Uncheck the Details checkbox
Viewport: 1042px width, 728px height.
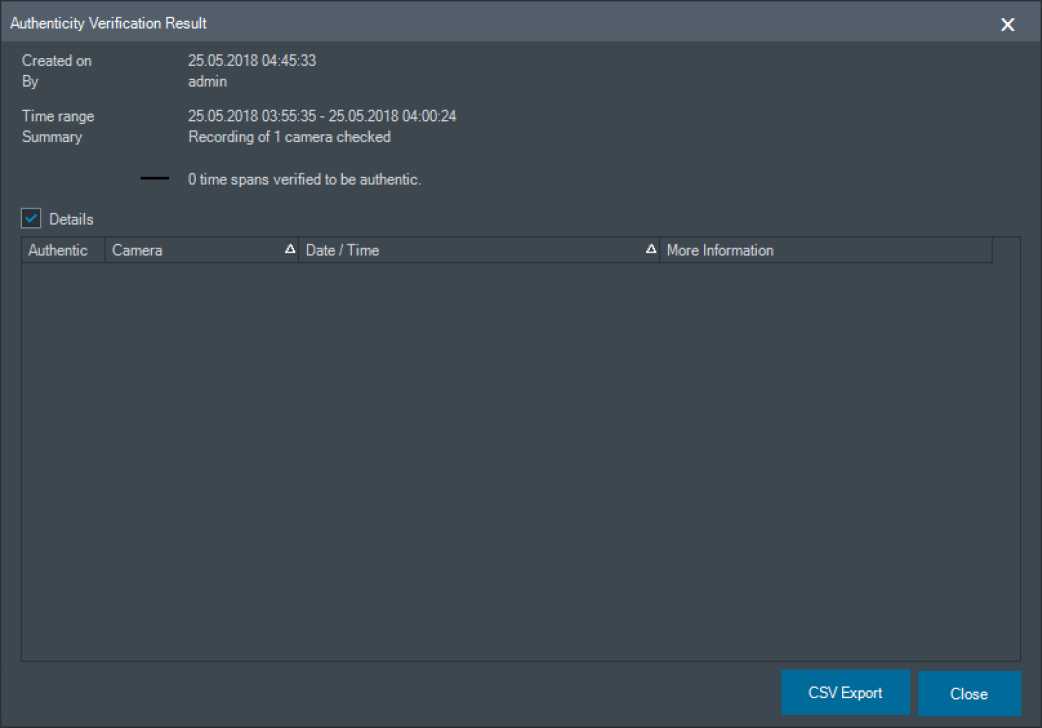31,218
